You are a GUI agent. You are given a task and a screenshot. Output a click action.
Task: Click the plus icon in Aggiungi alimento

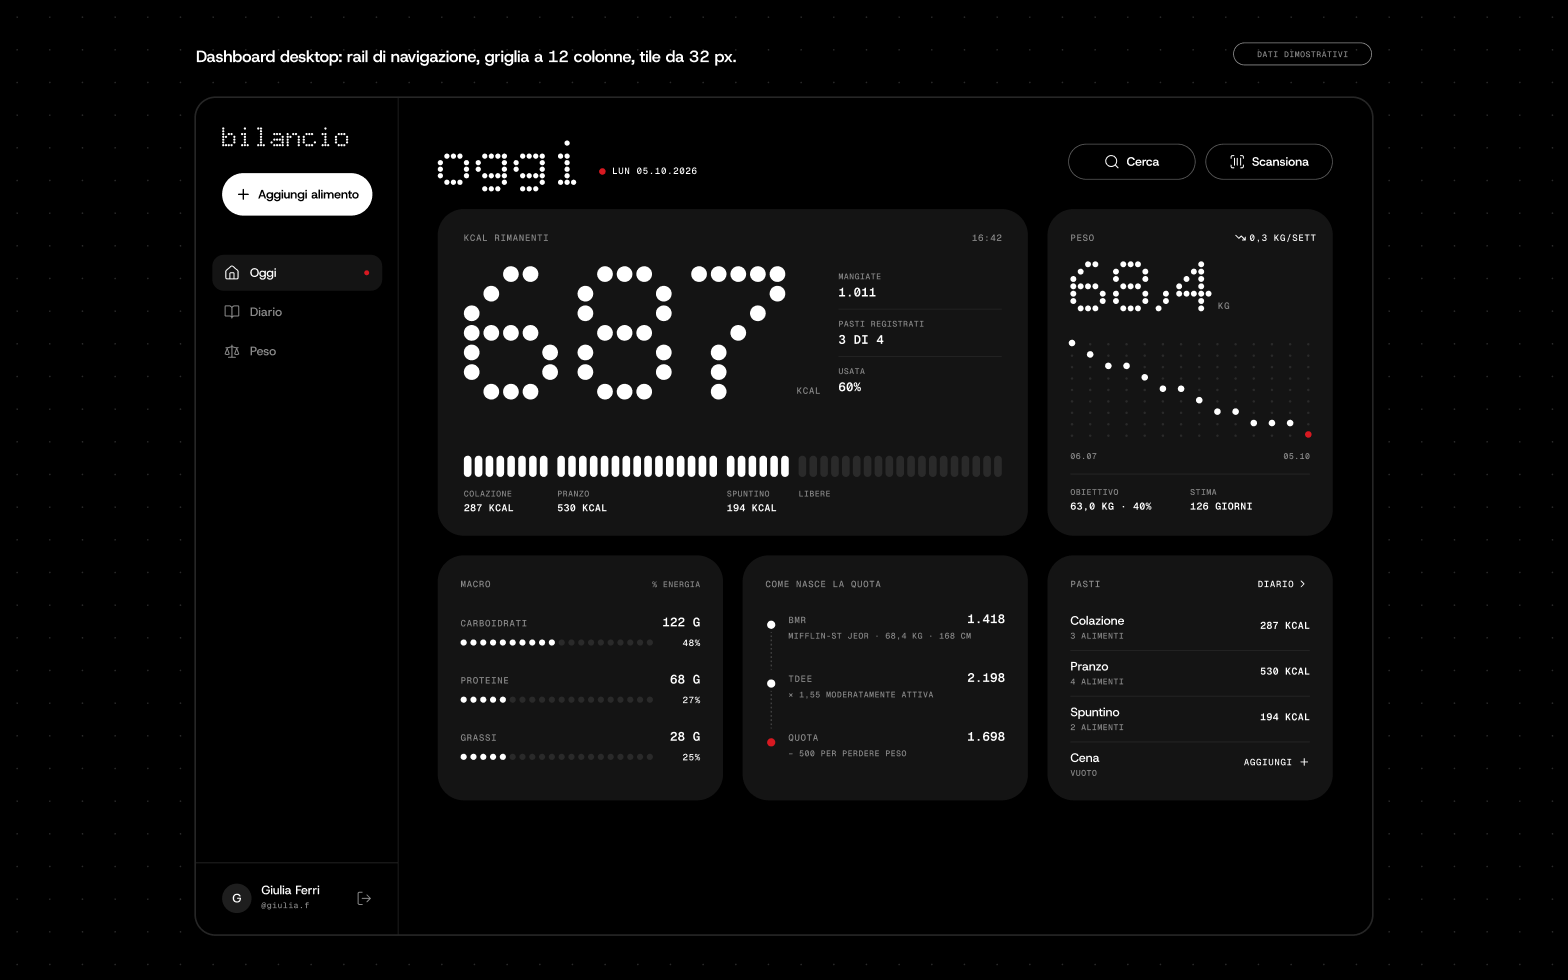click(243, 194)
